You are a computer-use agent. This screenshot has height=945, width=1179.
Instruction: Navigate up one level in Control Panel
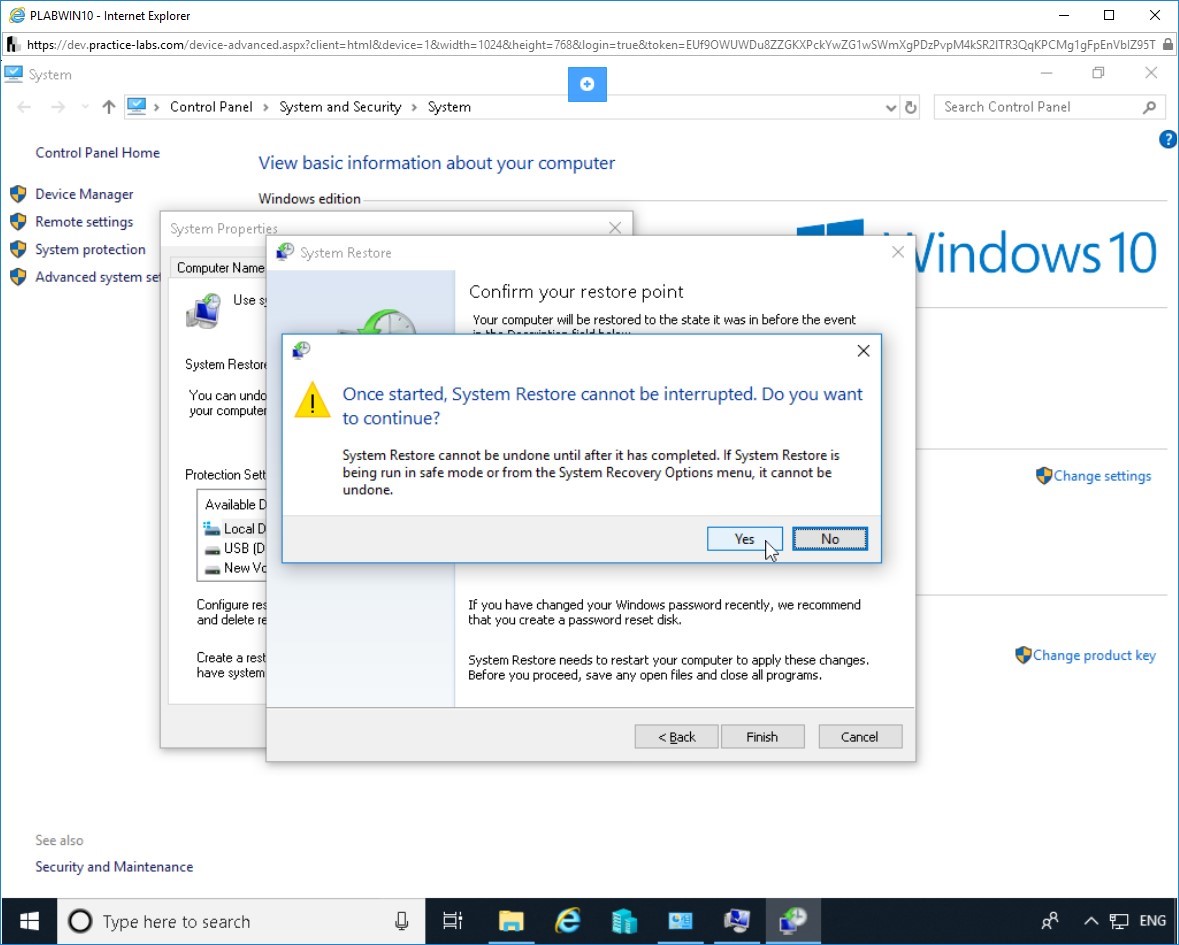(109, 108)
